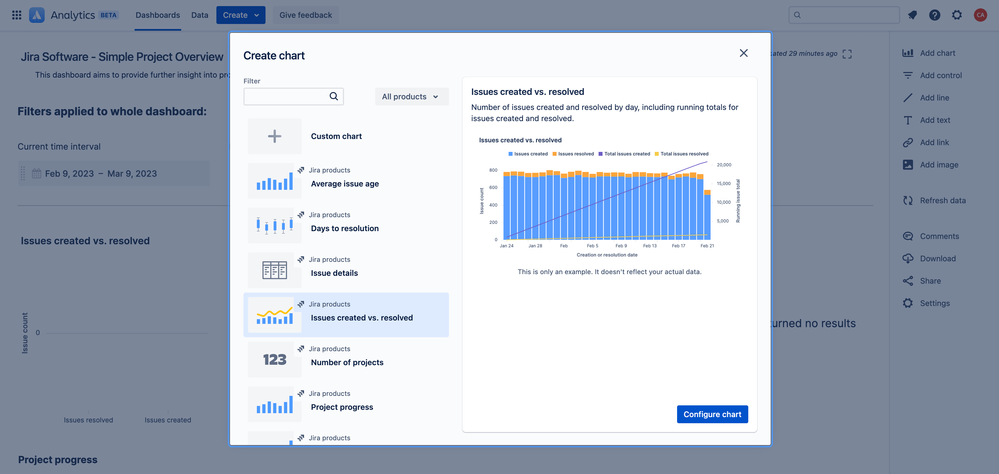Open the Create dropdown button

(241, 15)
